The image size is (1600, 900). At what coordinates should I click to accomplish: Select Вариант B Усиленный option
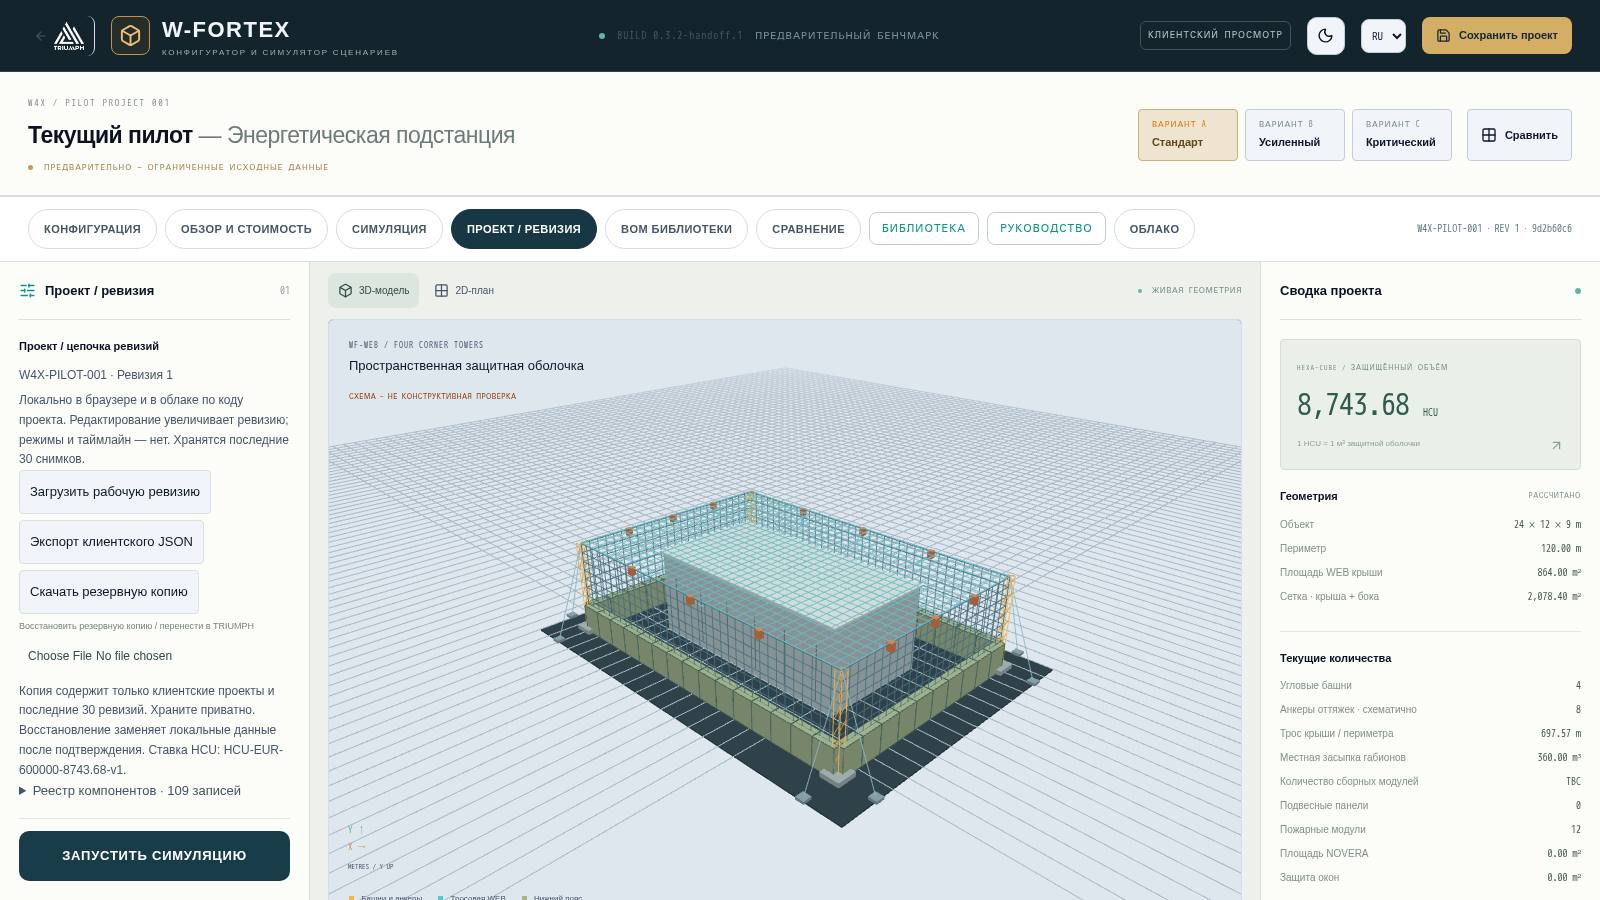pyautogui.click(x=1294, y=135)
